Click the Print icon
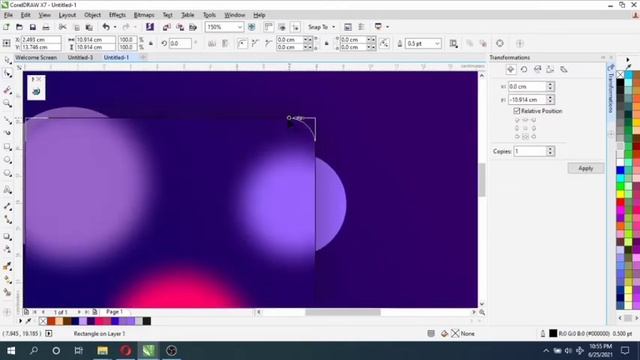Screen dimensions: 640x360 [46, 27]
